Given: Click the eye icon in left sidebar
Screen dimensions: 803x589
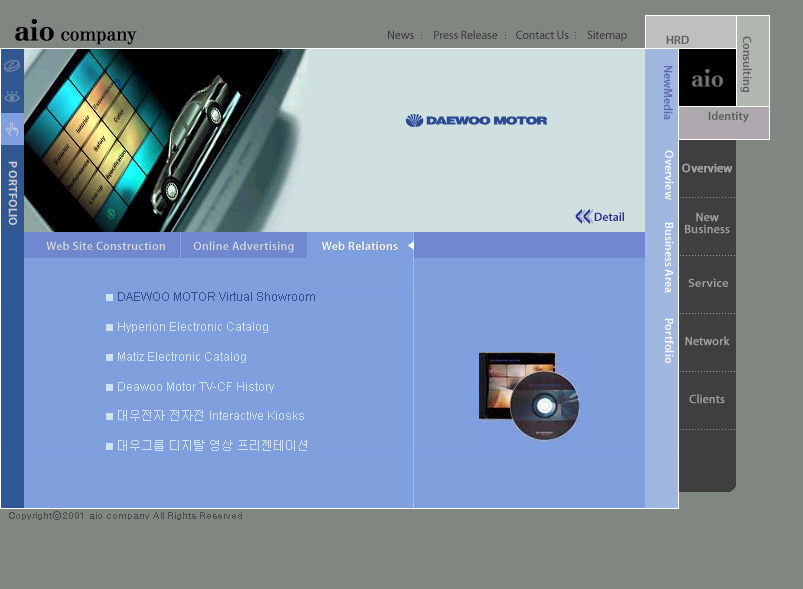Looking at the screenshot, I should [x=12, y=96].
